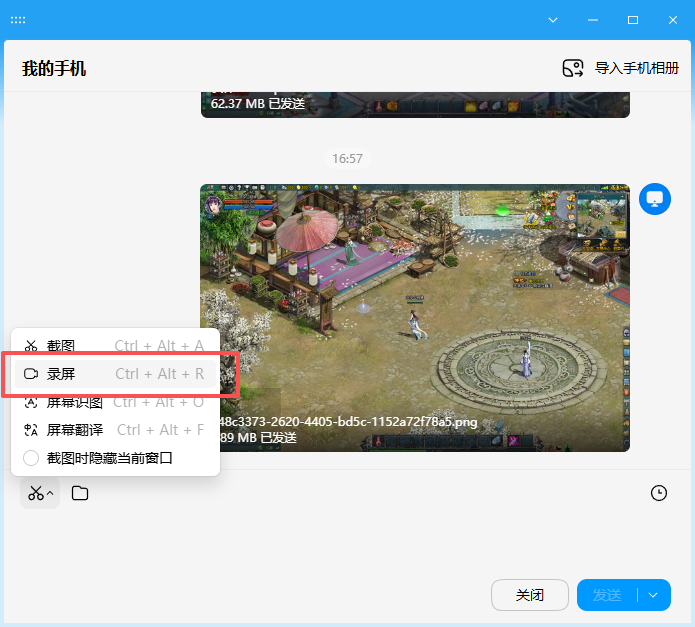Open the partially visible 62.37 MB file
Screen dimensions: 695x627
click(415, 104)
